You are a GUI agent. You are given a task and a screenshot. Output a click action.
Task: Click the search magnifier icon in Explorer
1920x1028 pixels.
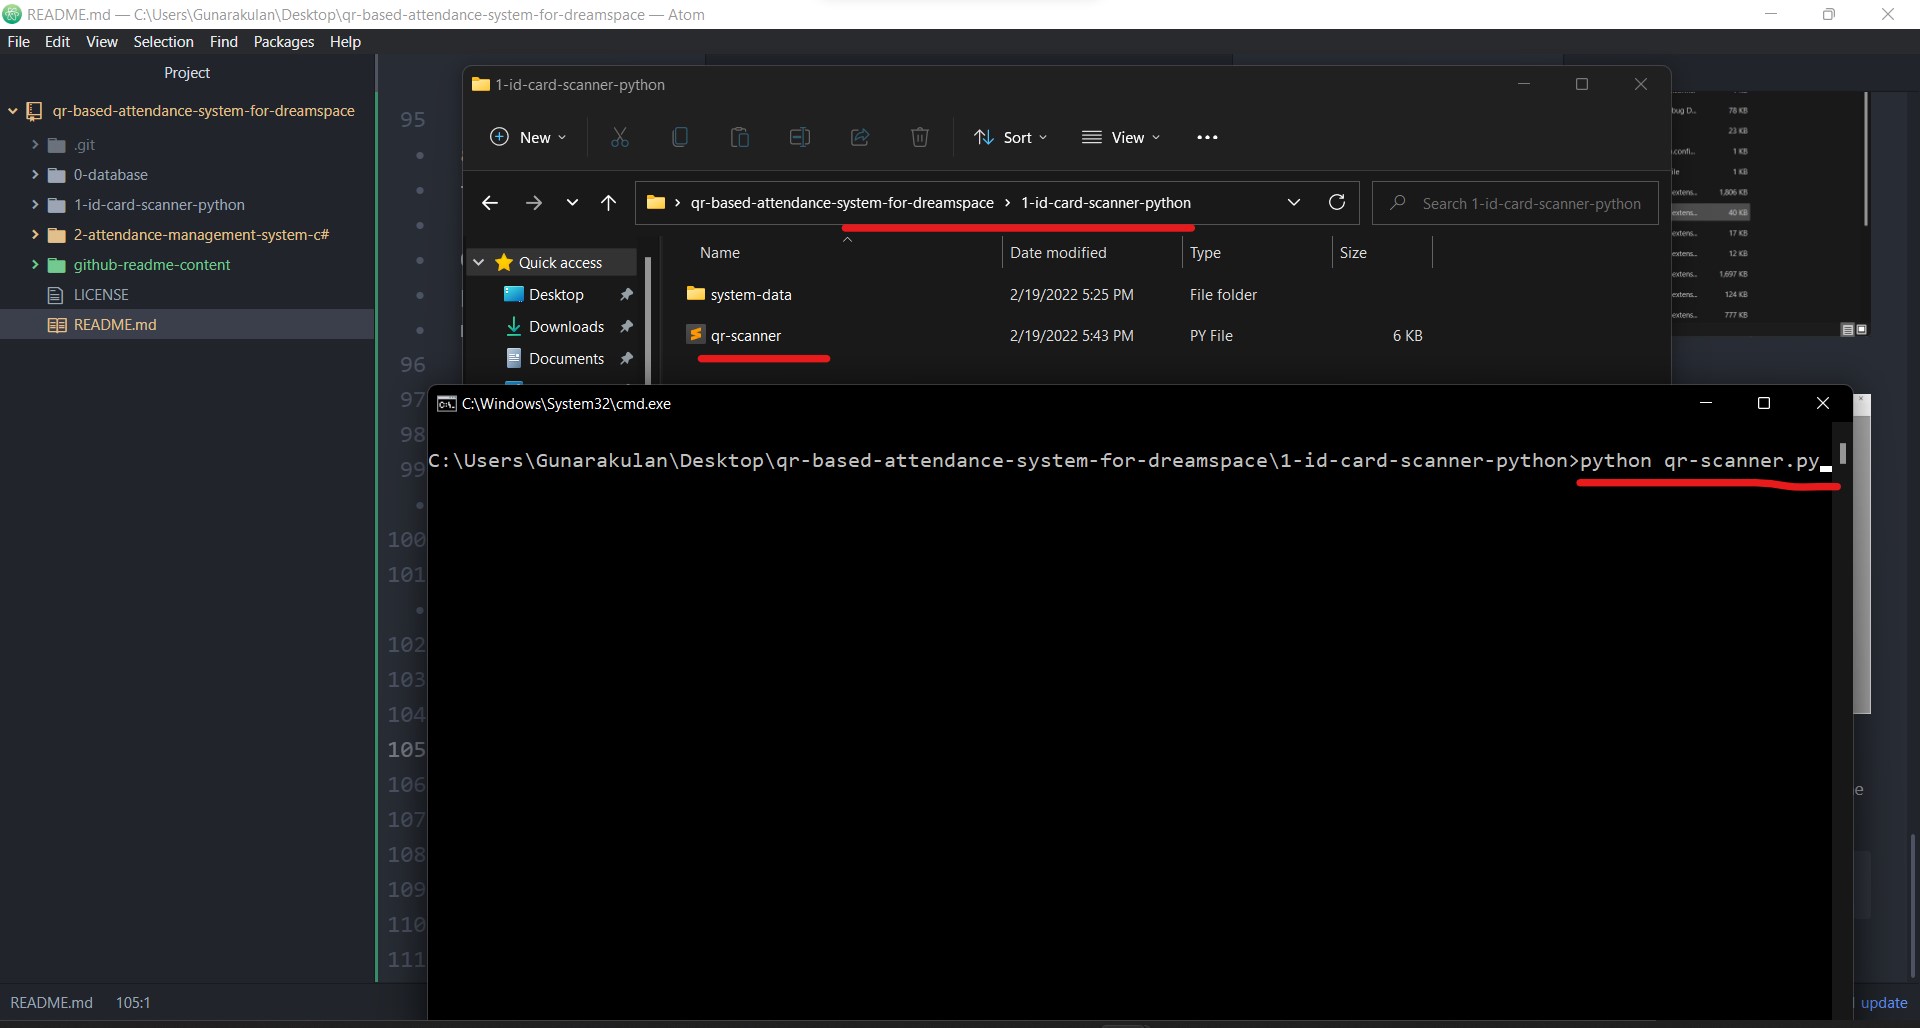pos(1398,203)
